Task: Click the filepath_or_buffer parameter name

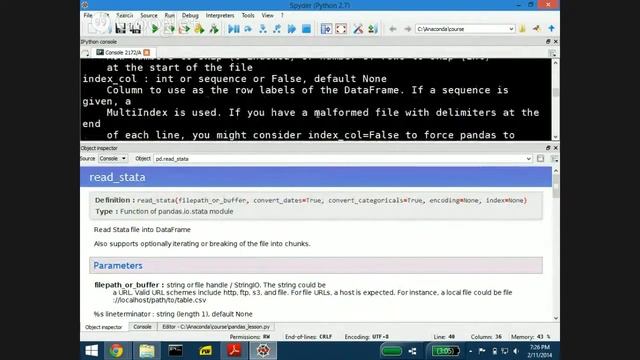Action: click(x=127, y=285)
